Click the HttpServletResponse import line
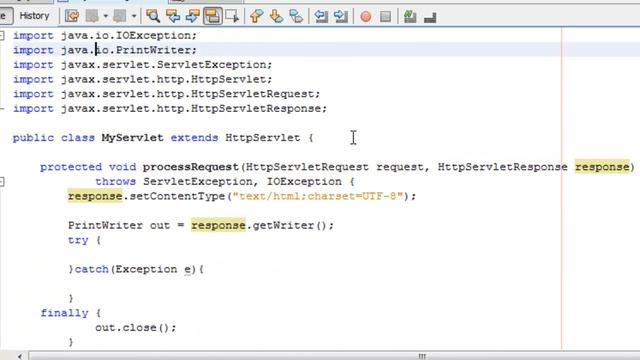Viewport: 640px width, 360px height. coord(170,109)
